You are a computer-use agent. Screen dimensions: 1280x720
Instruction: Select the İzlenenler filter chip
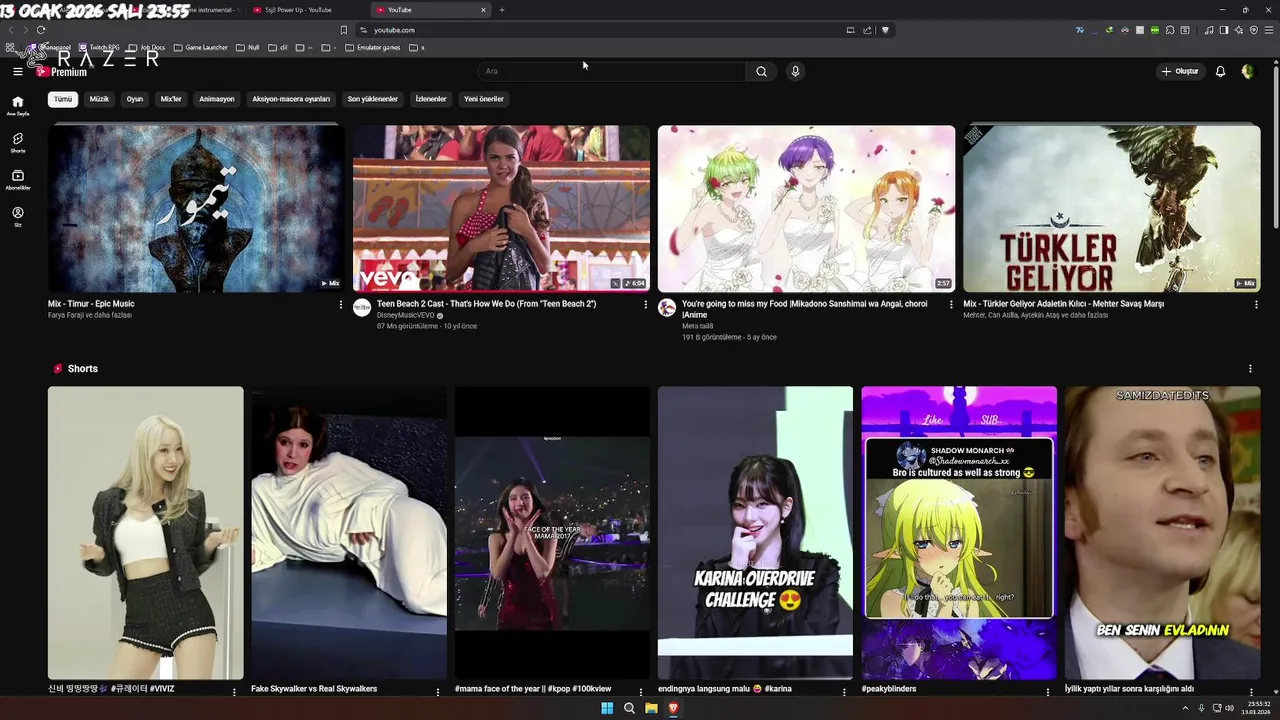click(x=431, y=99)
